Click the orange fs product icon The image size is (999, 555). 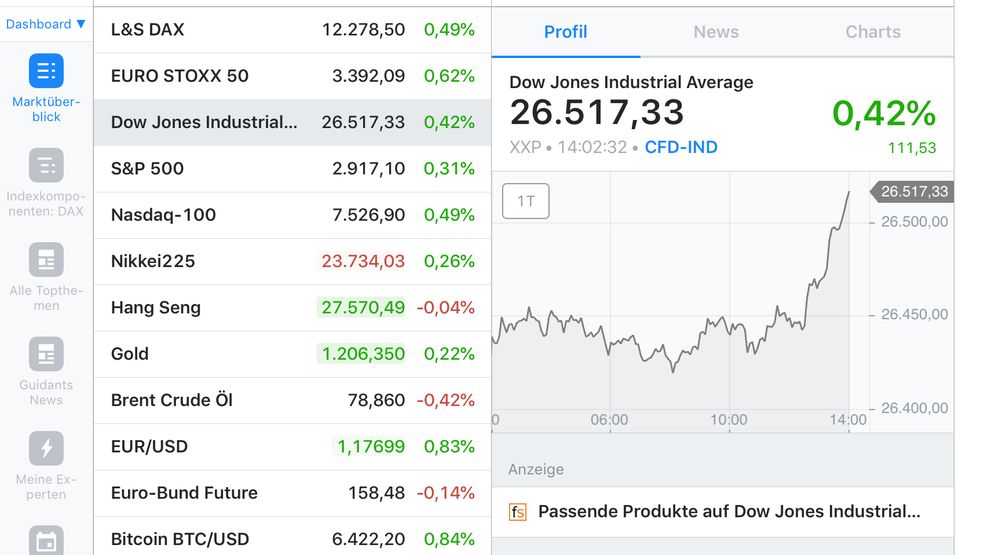click(517, 512)
